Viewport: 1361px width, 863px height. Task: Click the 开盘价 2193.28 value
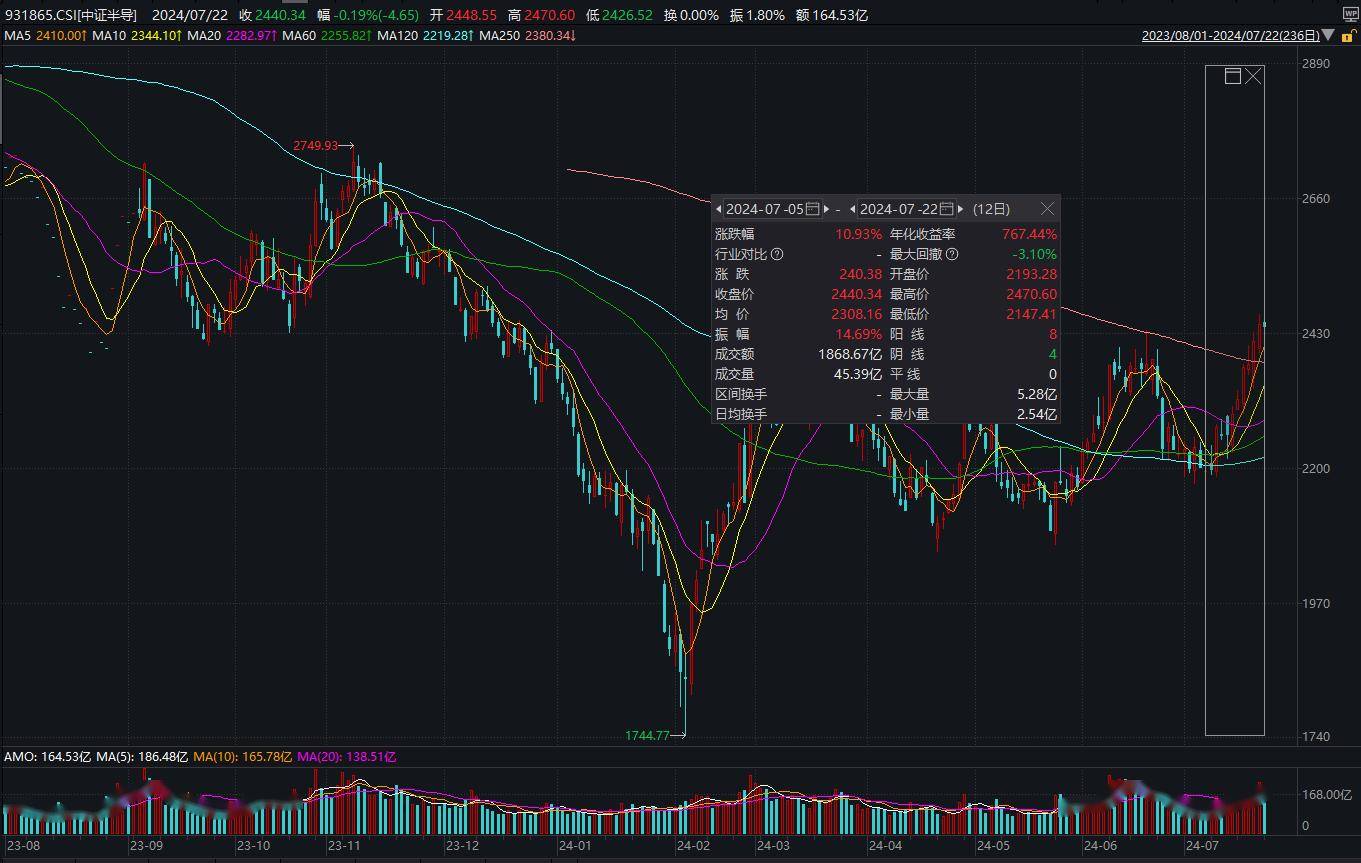pyautogui.click(x=1032, y=274)
